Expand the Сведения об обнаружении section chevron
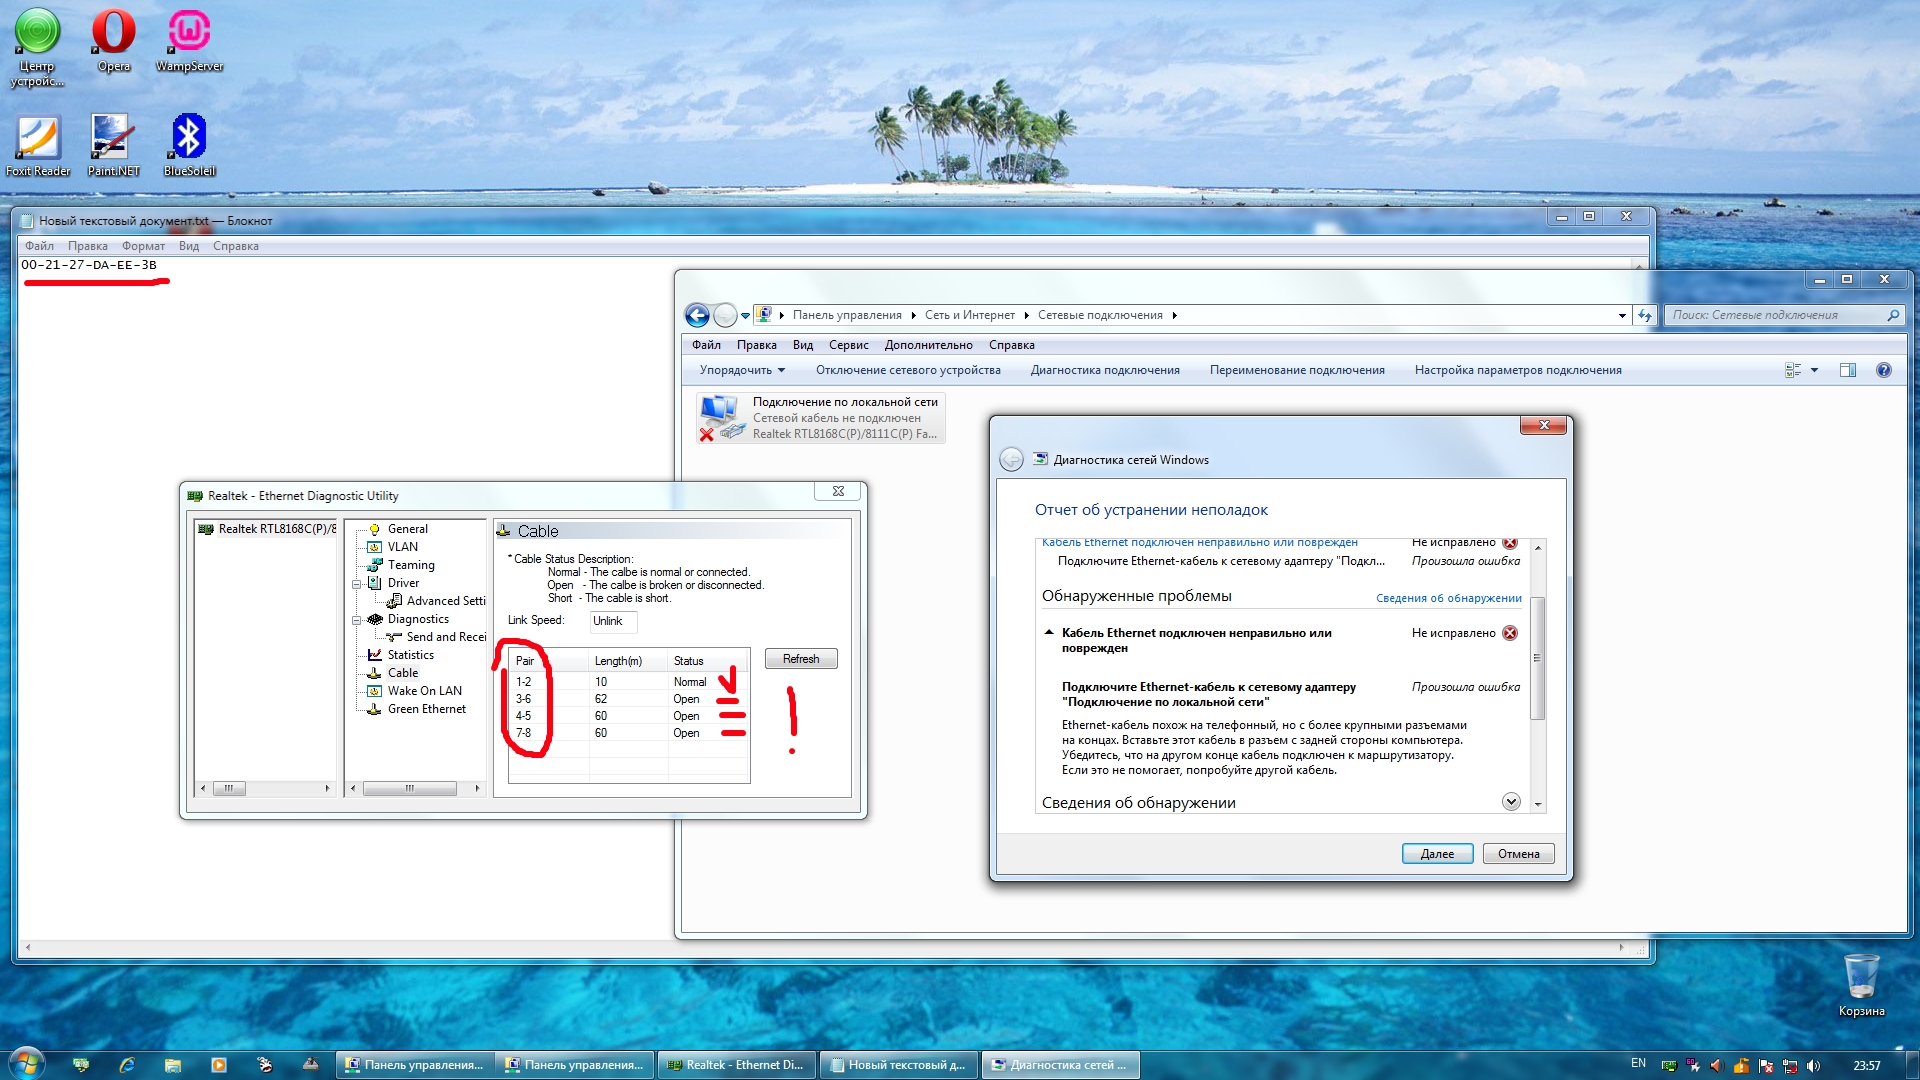Viewport: 1920px width, 1080px height. (1511, 802)
